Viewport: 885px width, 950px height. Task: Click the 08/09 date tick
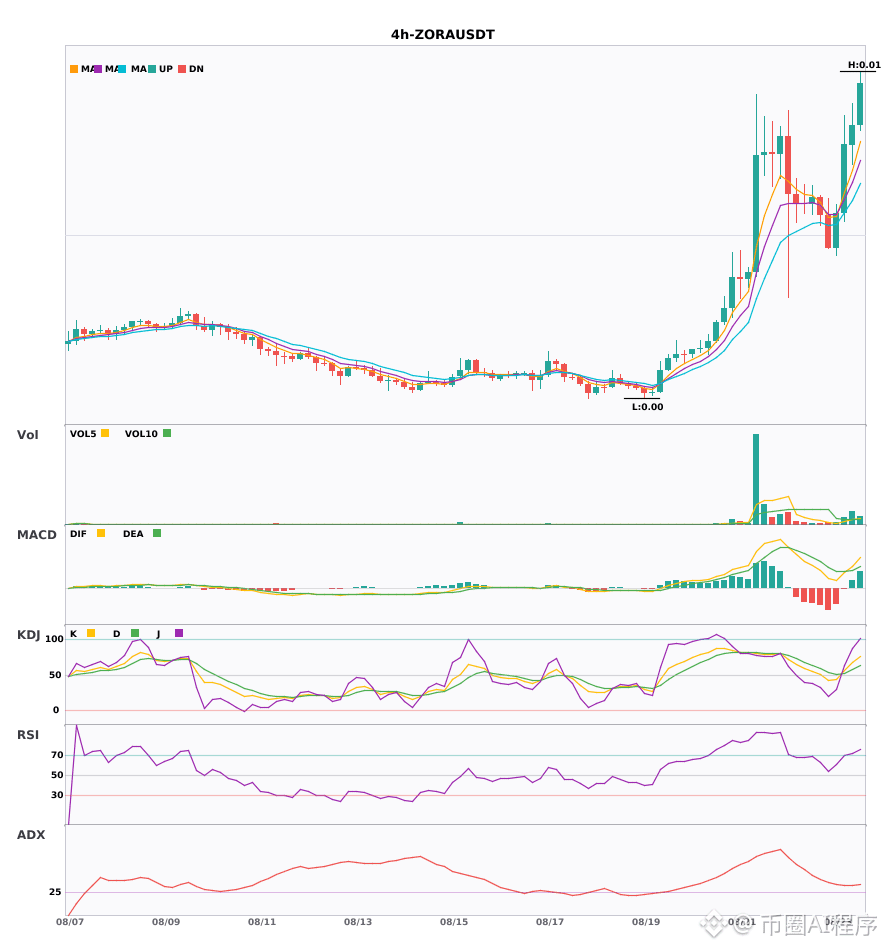166,922
